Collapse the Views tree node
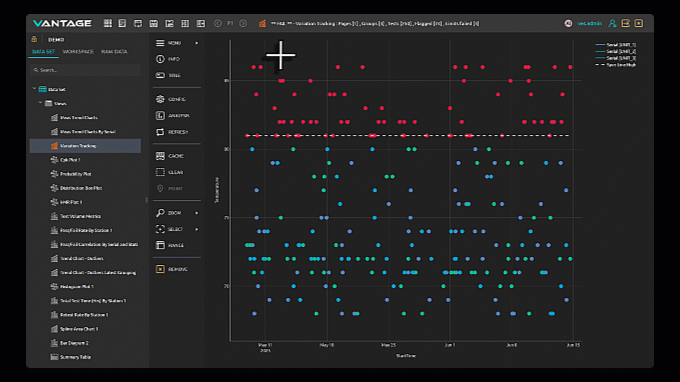The height and width of the screenshot is (382, 680). pyautogui.click(x=40, y=103)
